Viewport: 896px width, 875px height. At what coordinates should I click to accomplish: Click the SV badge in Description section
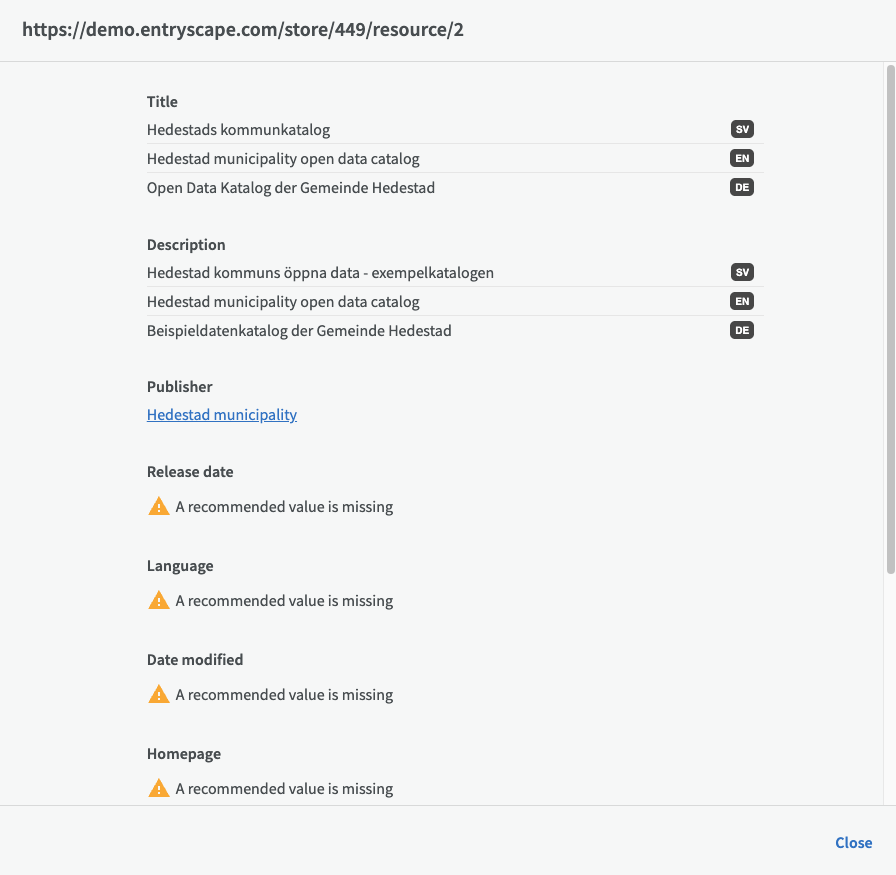coord(741,272)
